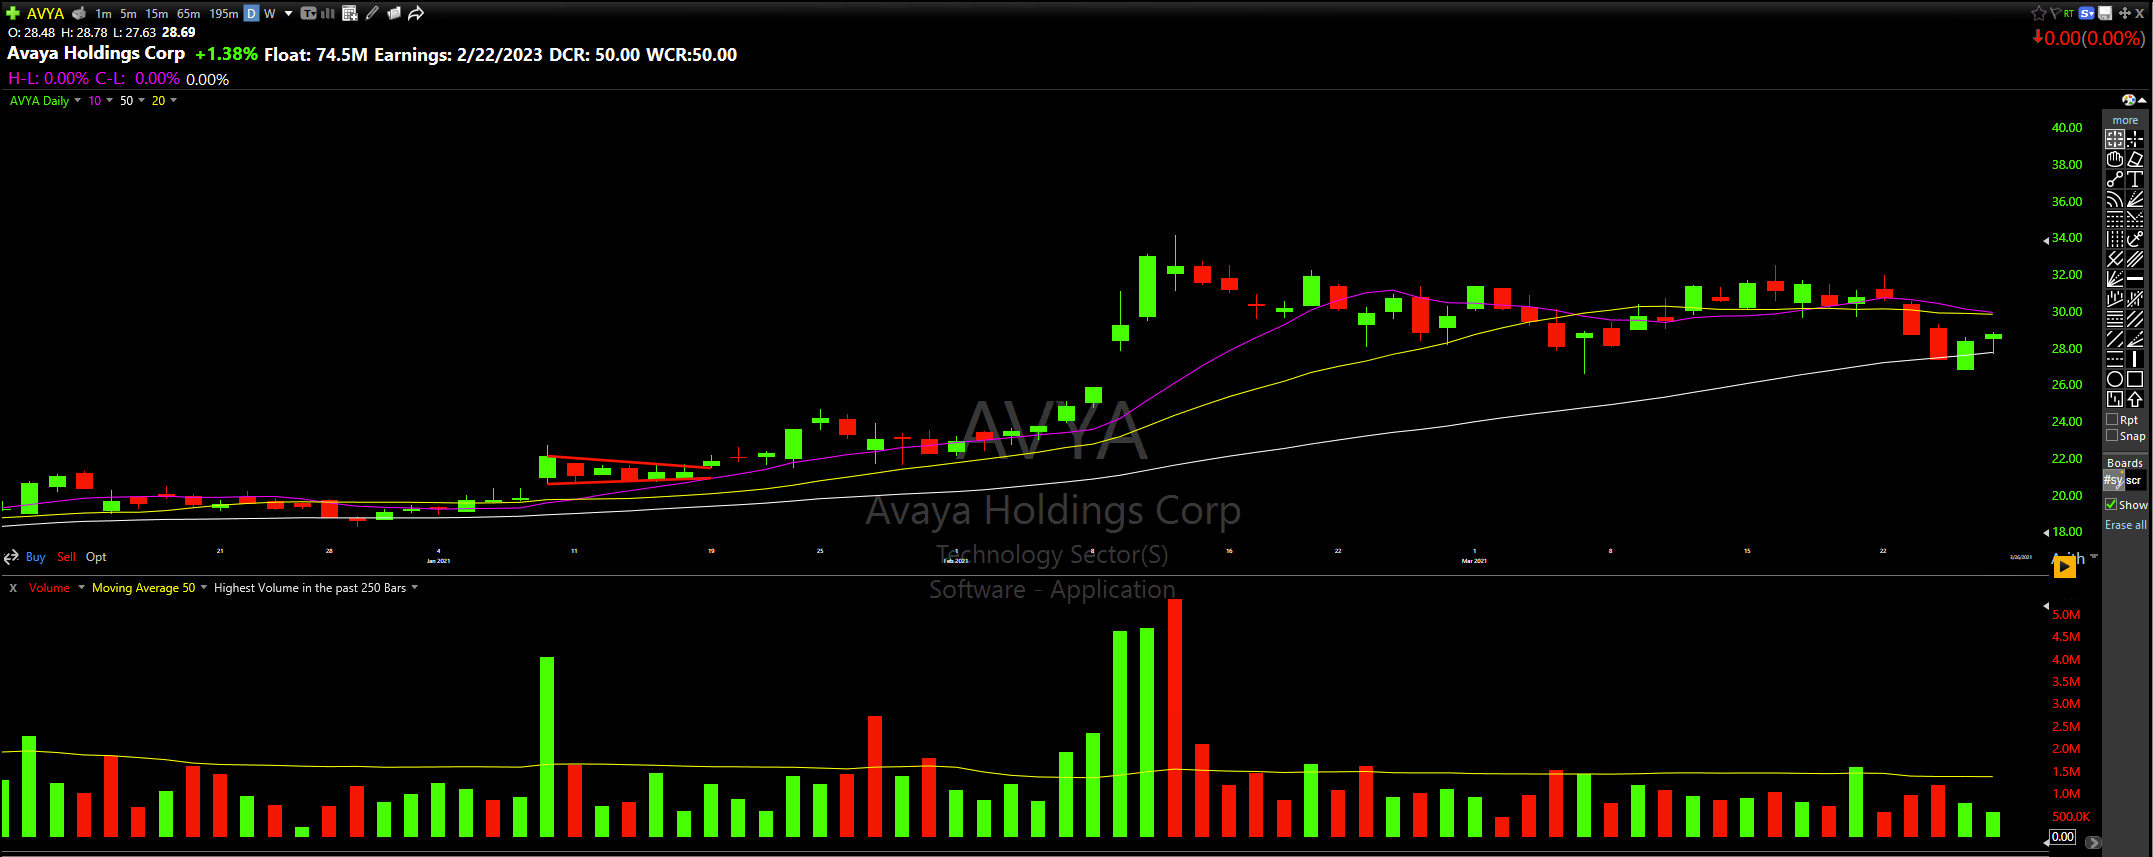The width and height of the screenshot is (2153, 857).
Task: Select the Fibonacci arcs tool
Action: [x=2115, y=199]
